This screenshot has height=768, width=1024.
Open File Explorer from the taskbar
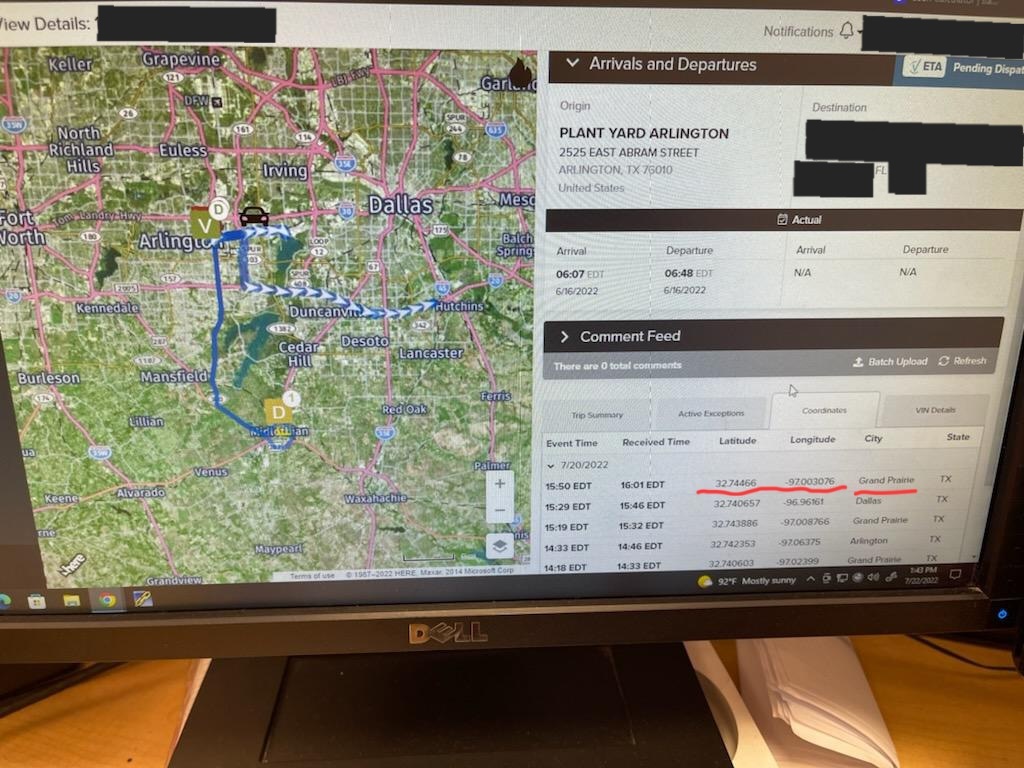71,600
